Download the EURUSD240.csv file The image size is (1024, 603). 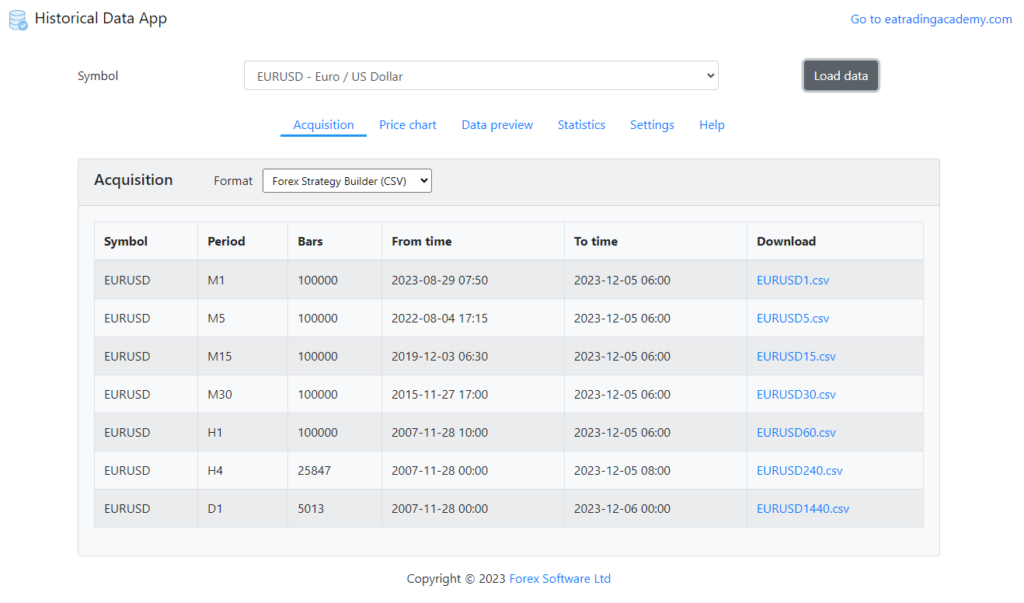click(799, 470)
